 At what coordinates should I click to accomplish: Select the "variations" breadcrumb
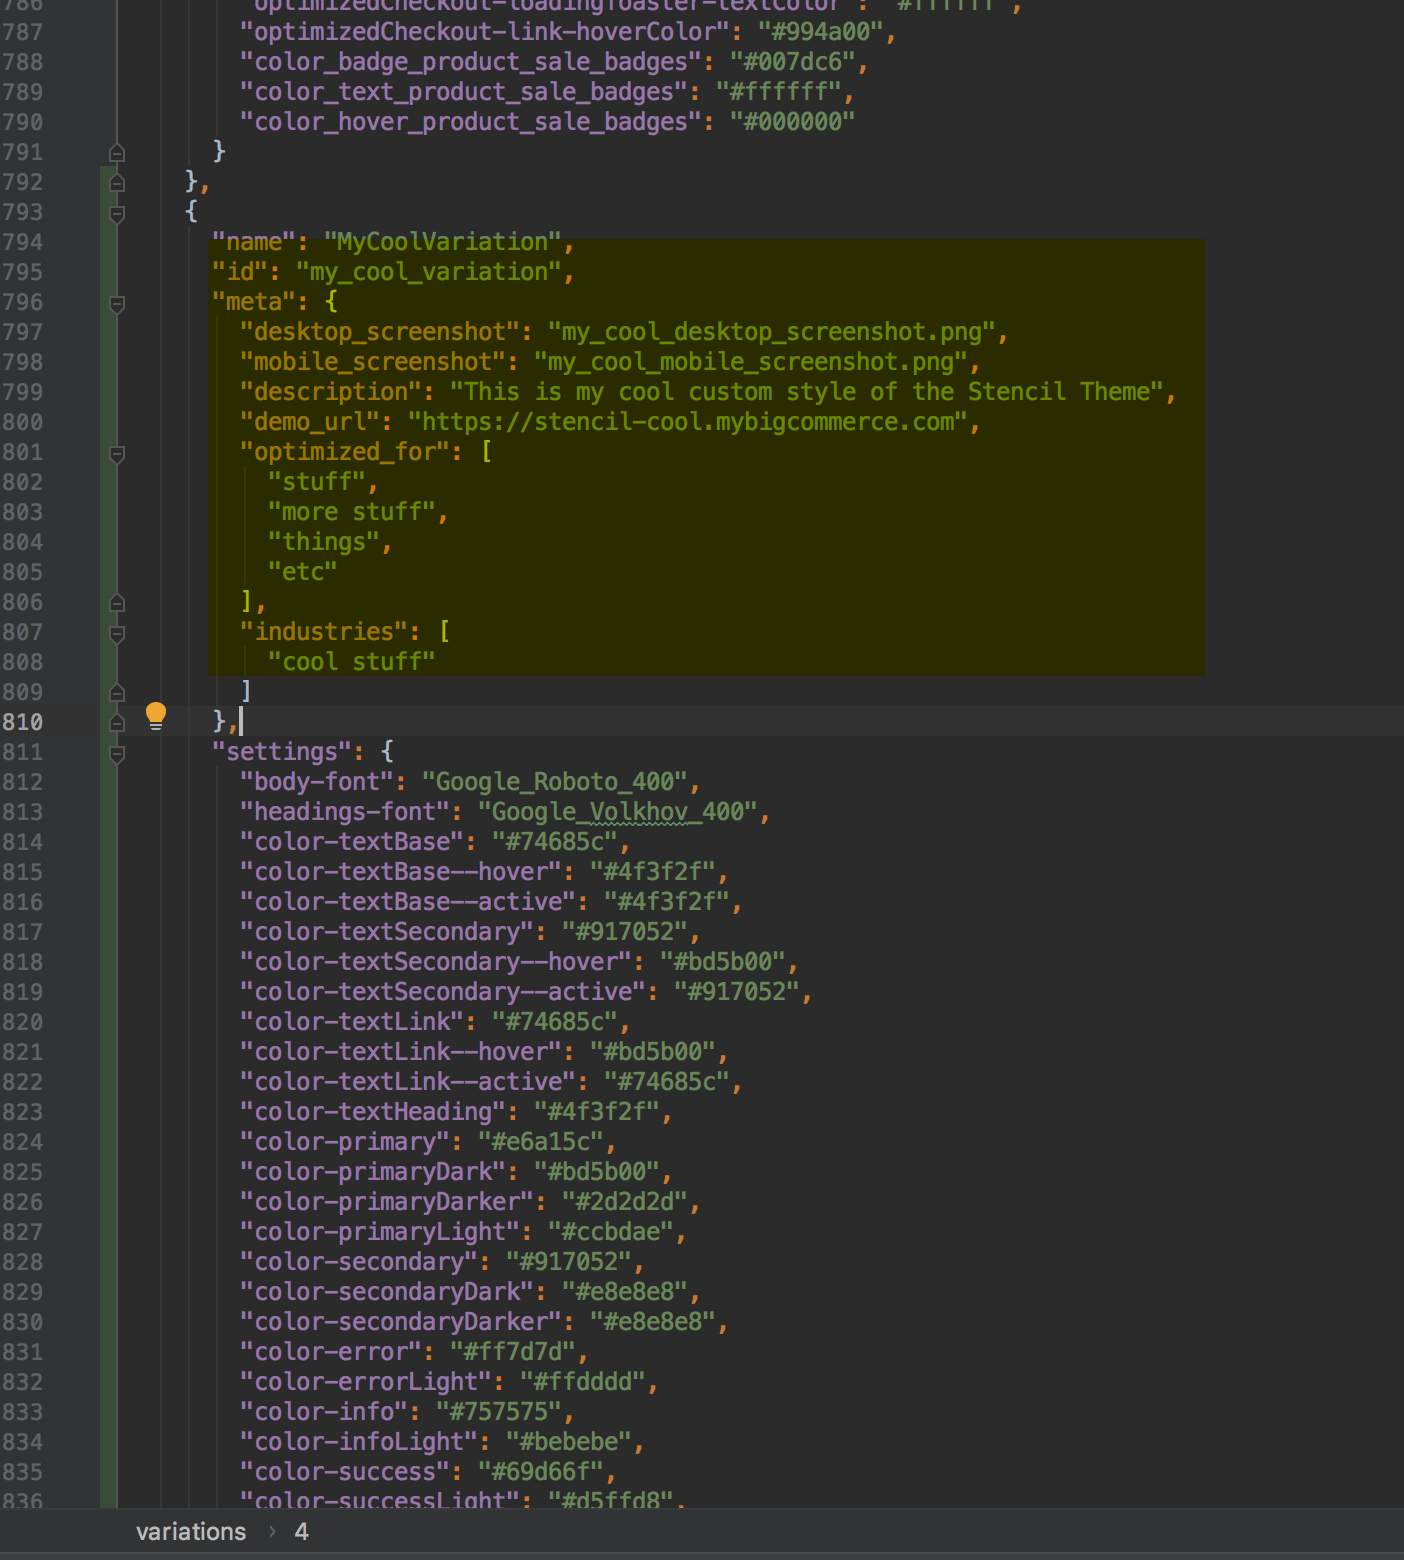coord(190,1532)
